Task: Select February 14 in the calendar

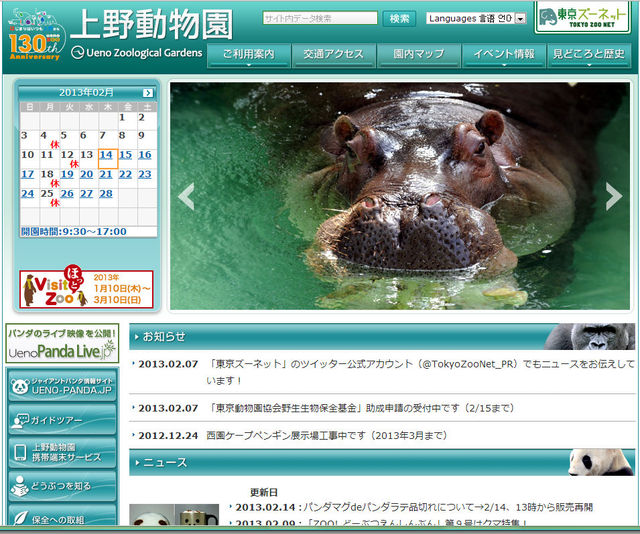Action: (x=107, y=155)
